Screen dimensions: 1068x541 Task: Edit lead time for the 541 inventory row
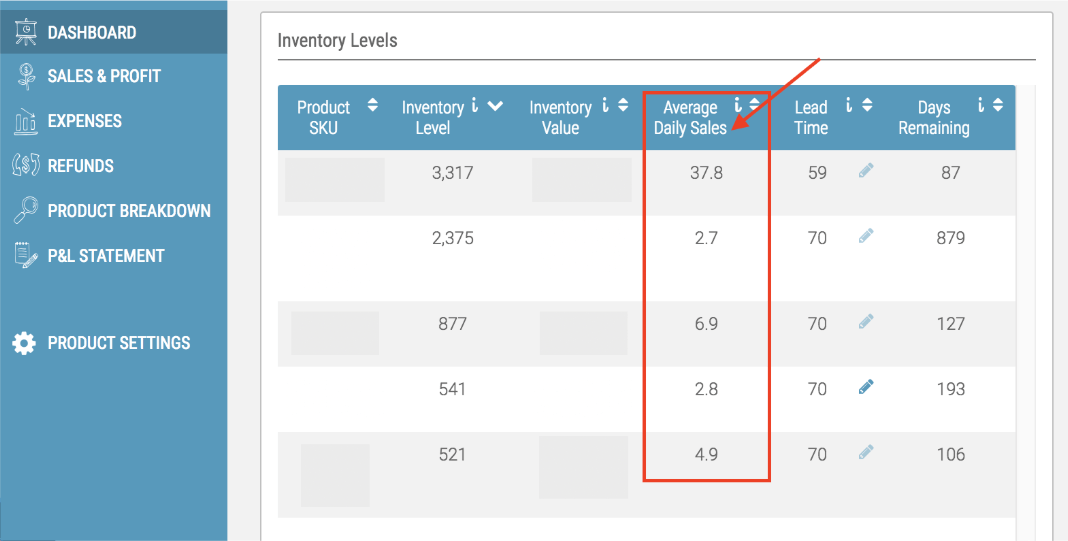click(866, 387)
